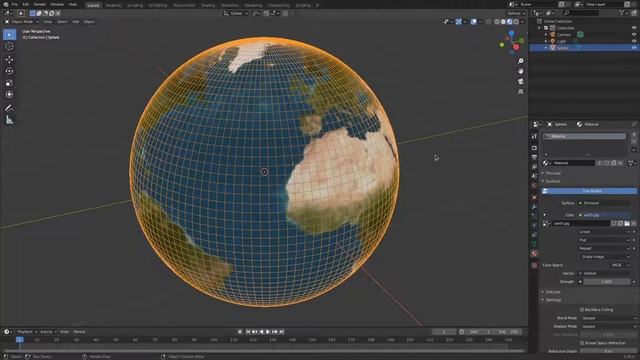Toggle viewport overlays button
The height and width of the screenshot is (360, 640).
[x=473, y=22]
